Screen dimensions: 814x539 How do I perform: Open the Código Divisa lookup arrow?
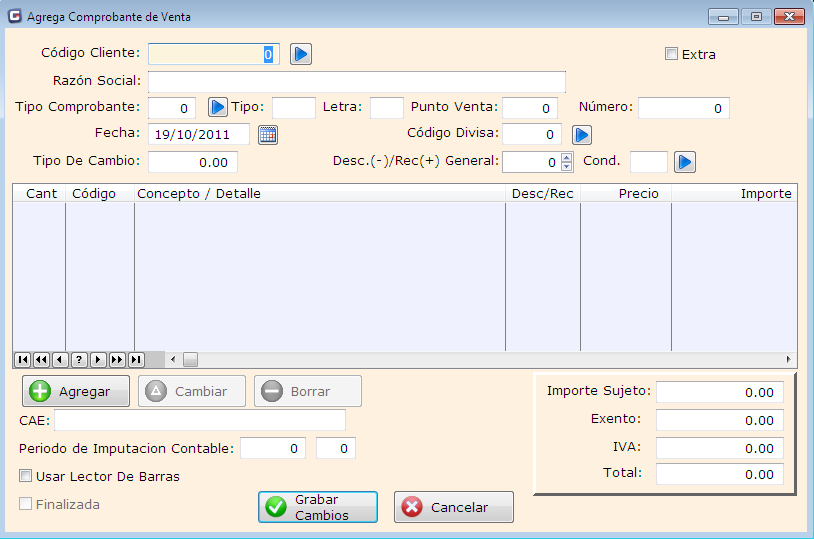pyautogui.click(x=582, y=134)
